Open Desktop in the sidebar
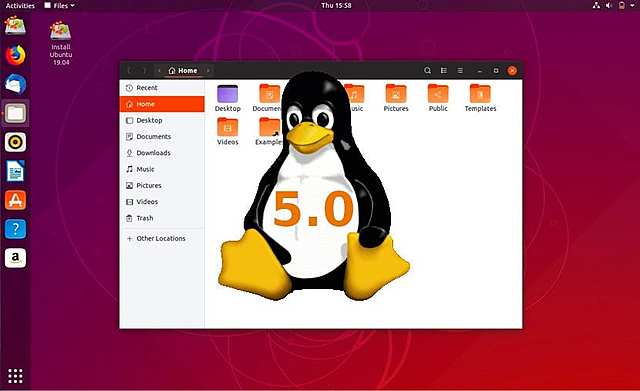This screenshot has width=640, height=391. pos(162,120)
